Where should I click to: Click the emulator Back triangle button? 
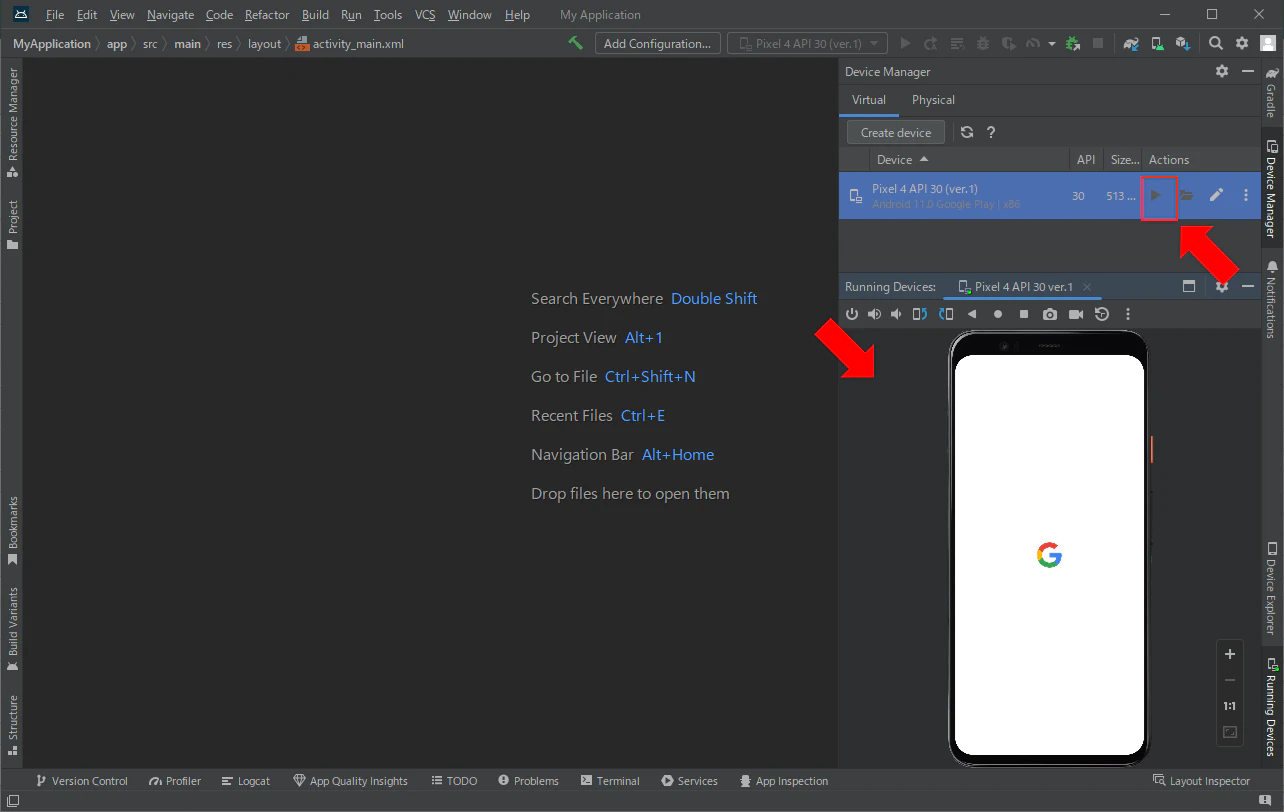pyautogui.click(x=972, y=314)
